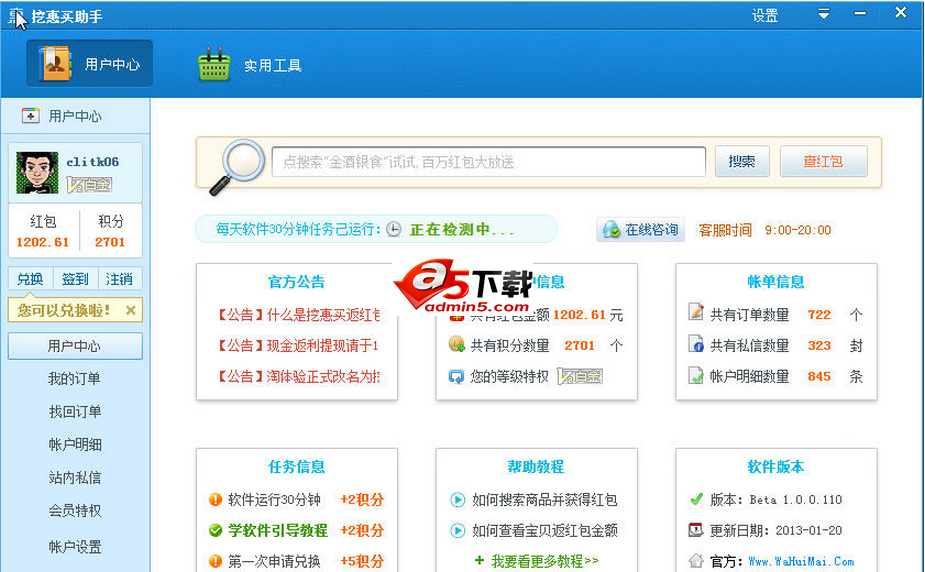Open the 现金返利提现 announcement
Image resolution: width=925 pixels, height=572 pixels.
pyautogui.click(x=298, y=346)
